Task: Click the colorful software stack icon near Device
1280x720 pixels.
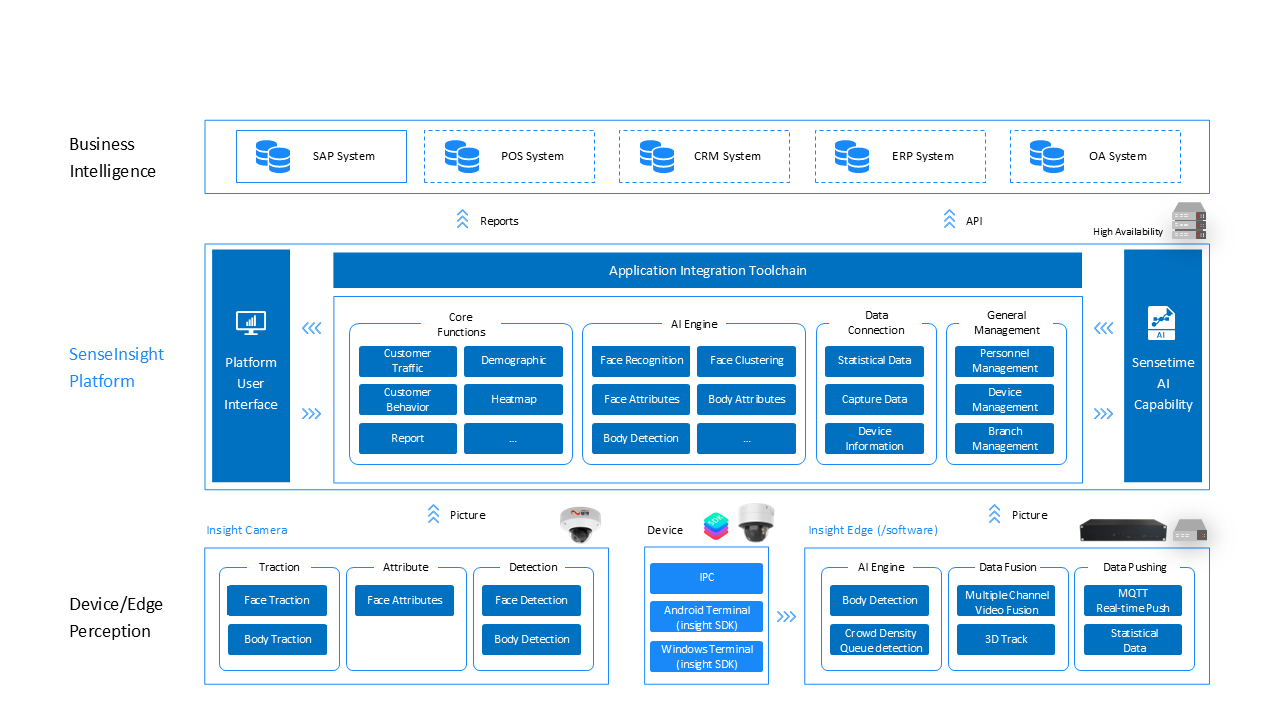Action: (716, 524)
